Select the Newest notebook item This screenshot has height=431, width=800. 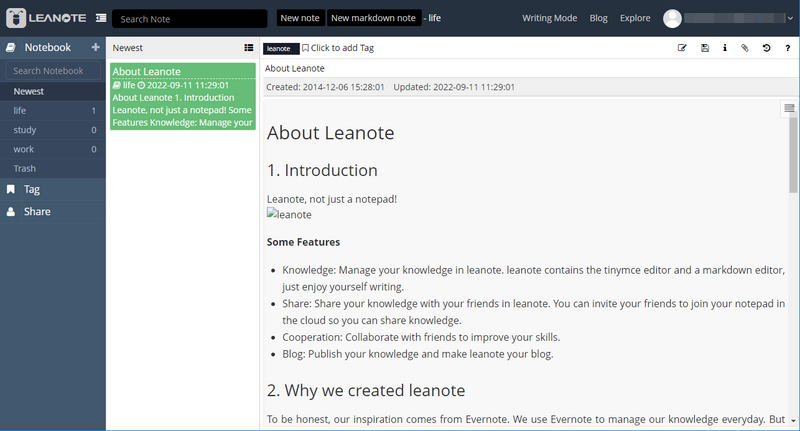pos(53,91)
